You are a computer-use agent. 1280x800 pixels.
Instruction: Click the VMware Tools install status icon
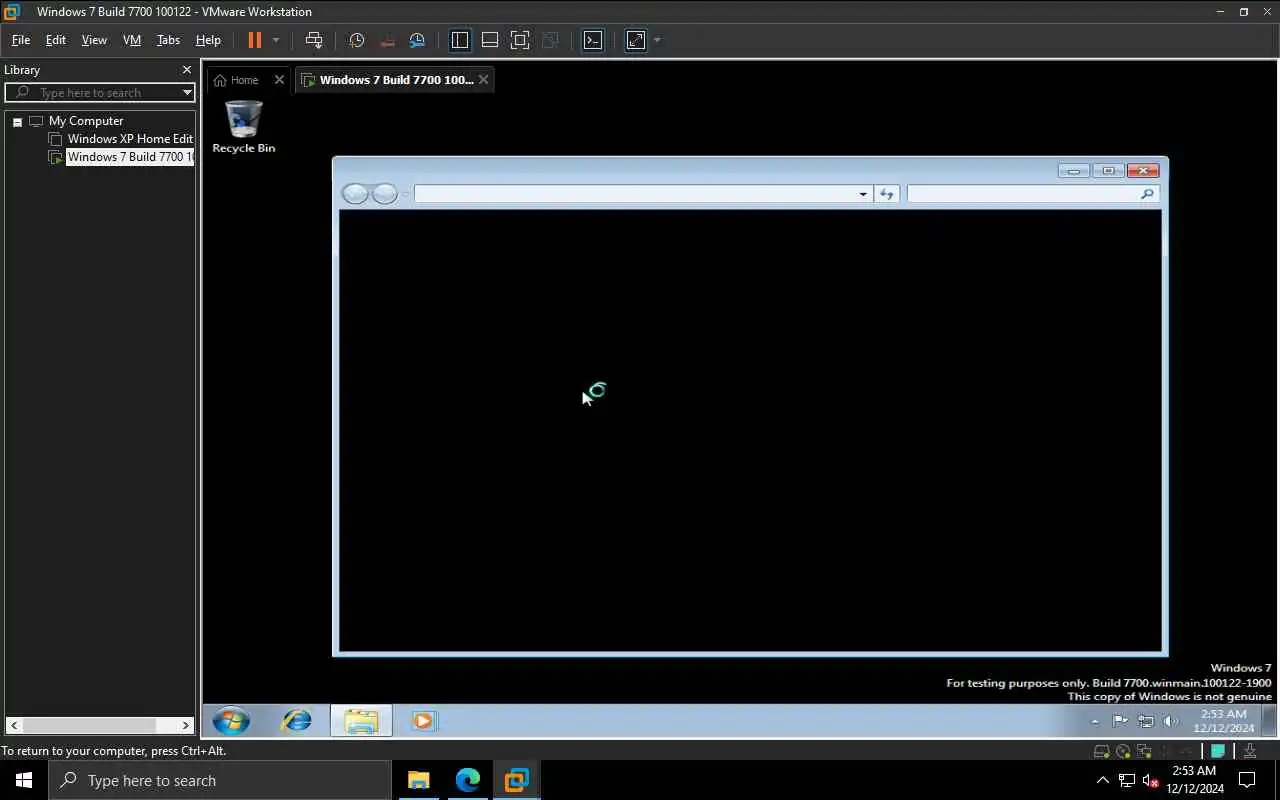[x=1249, y=751]
